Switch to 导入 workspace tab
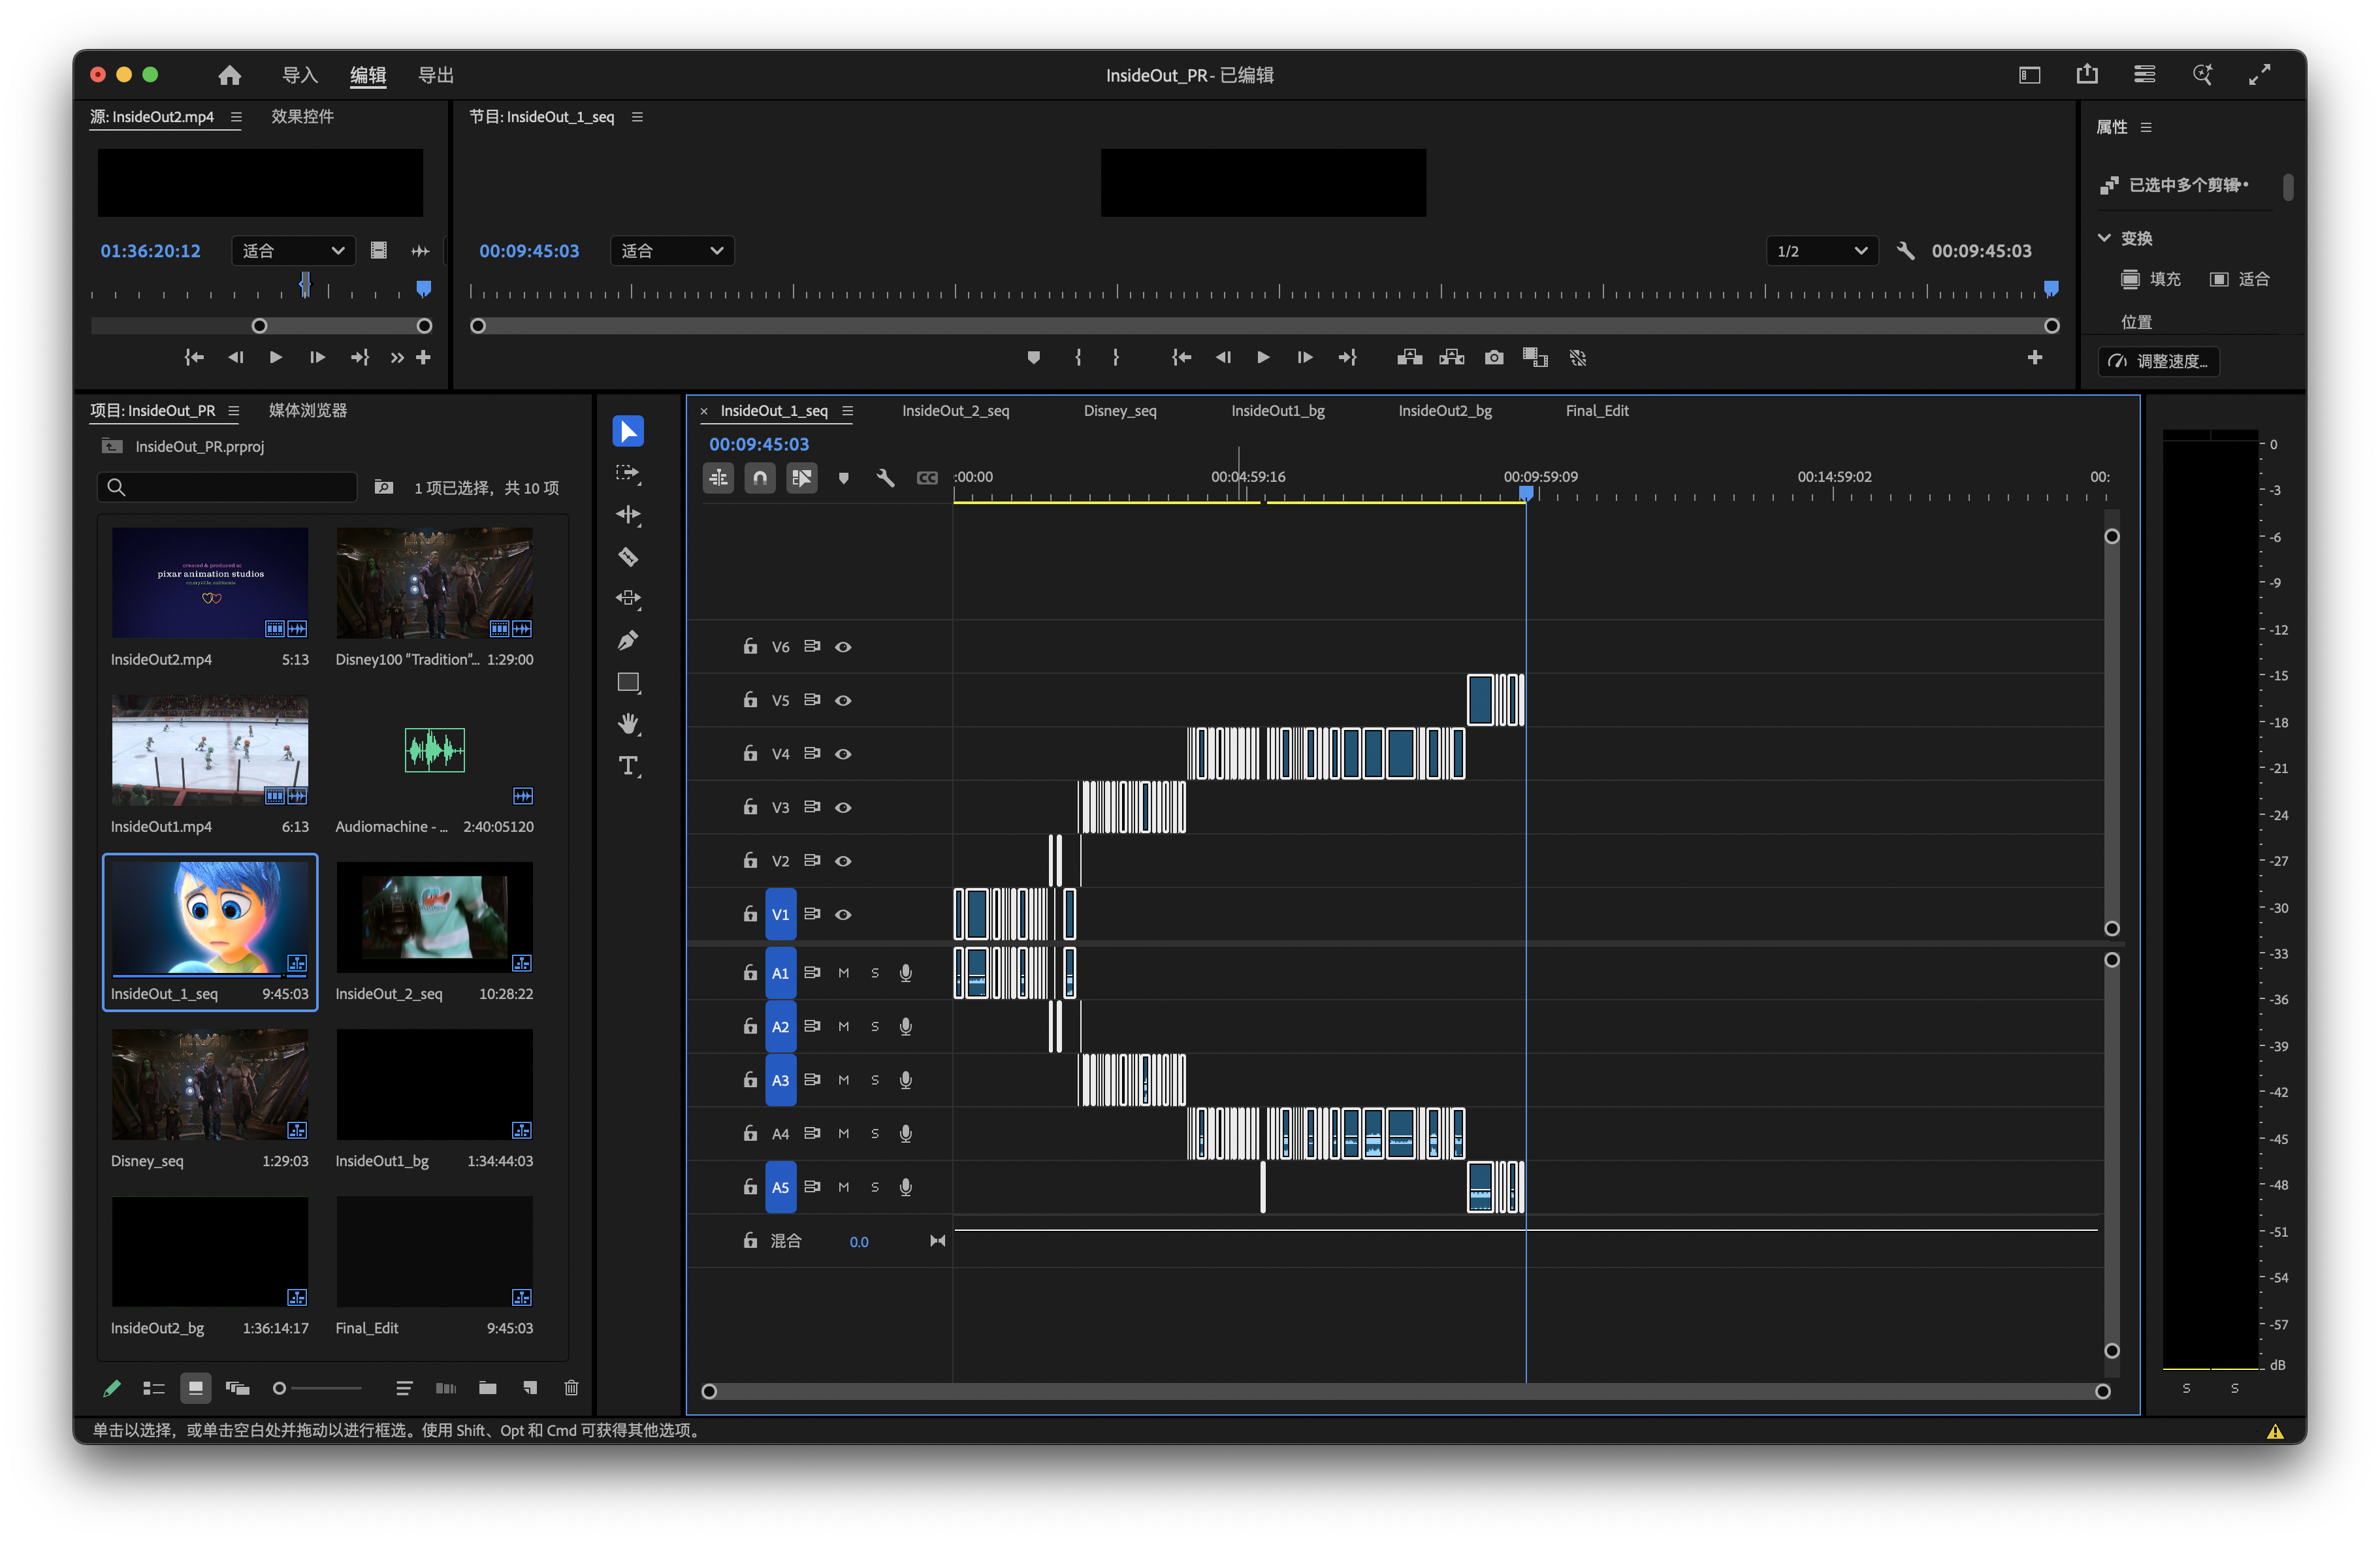 click(300, 75)
